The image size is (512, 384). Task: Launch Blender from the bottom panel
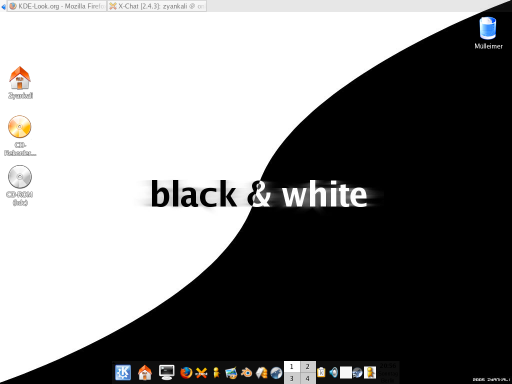[246, 372]
